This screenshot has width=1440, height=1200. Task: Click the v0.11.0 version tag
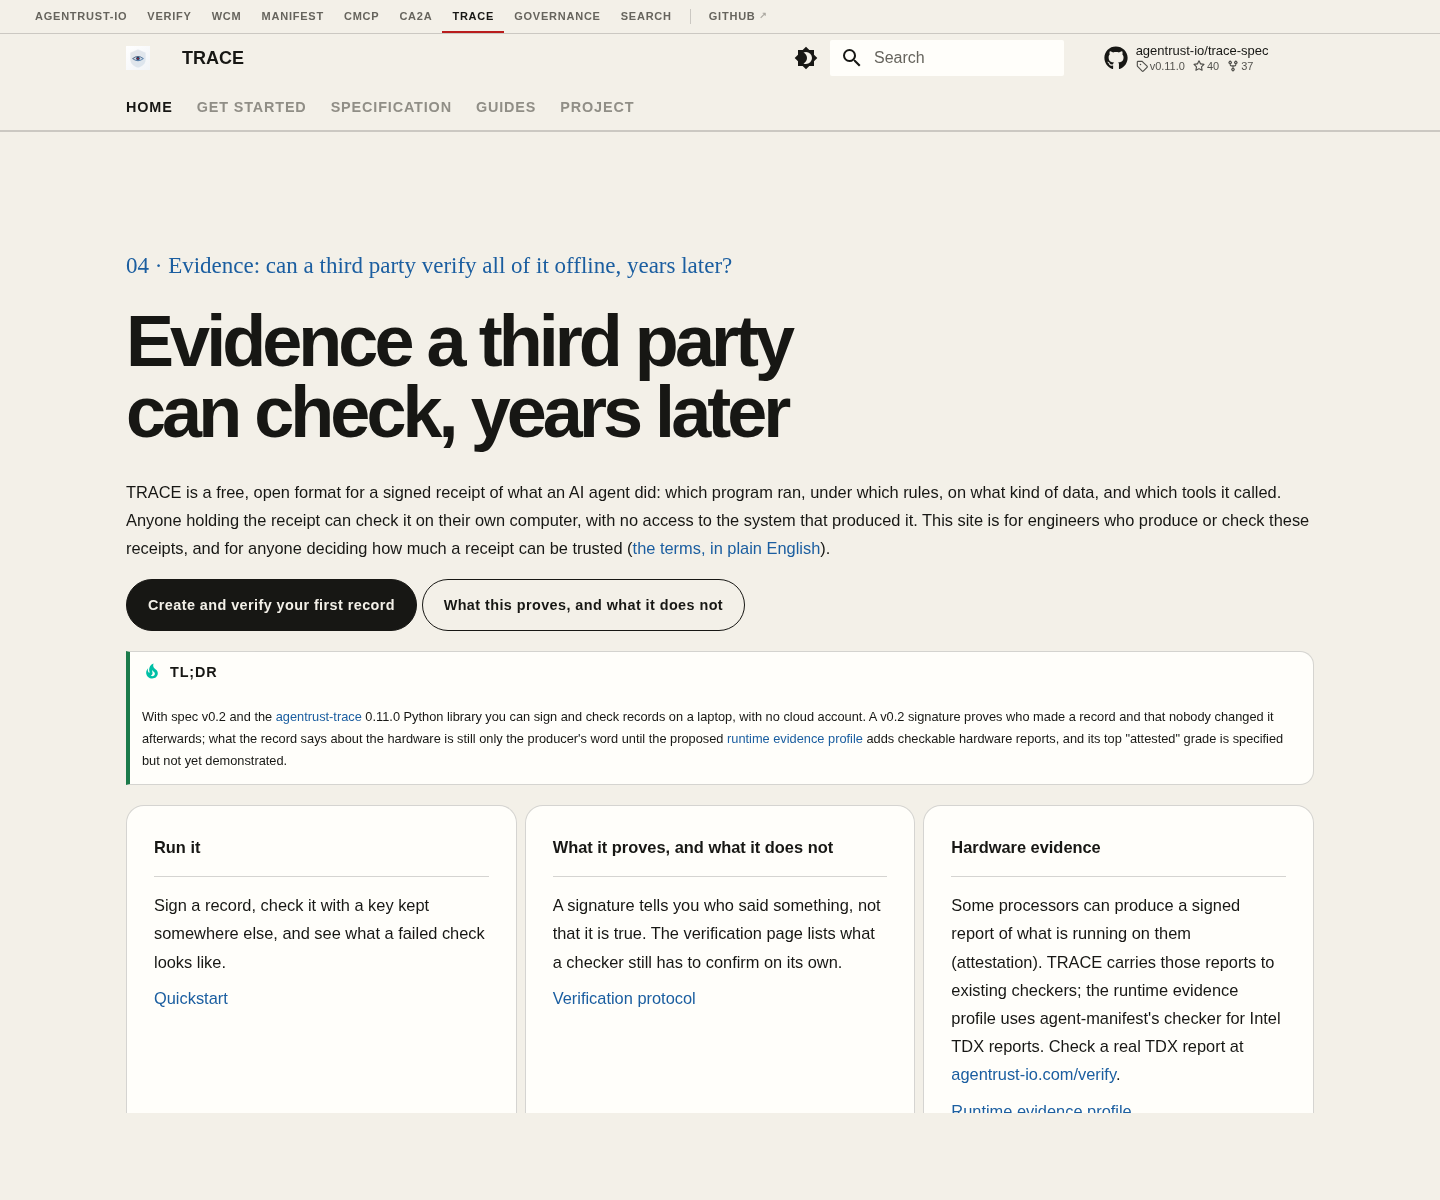pos(1160,66)
